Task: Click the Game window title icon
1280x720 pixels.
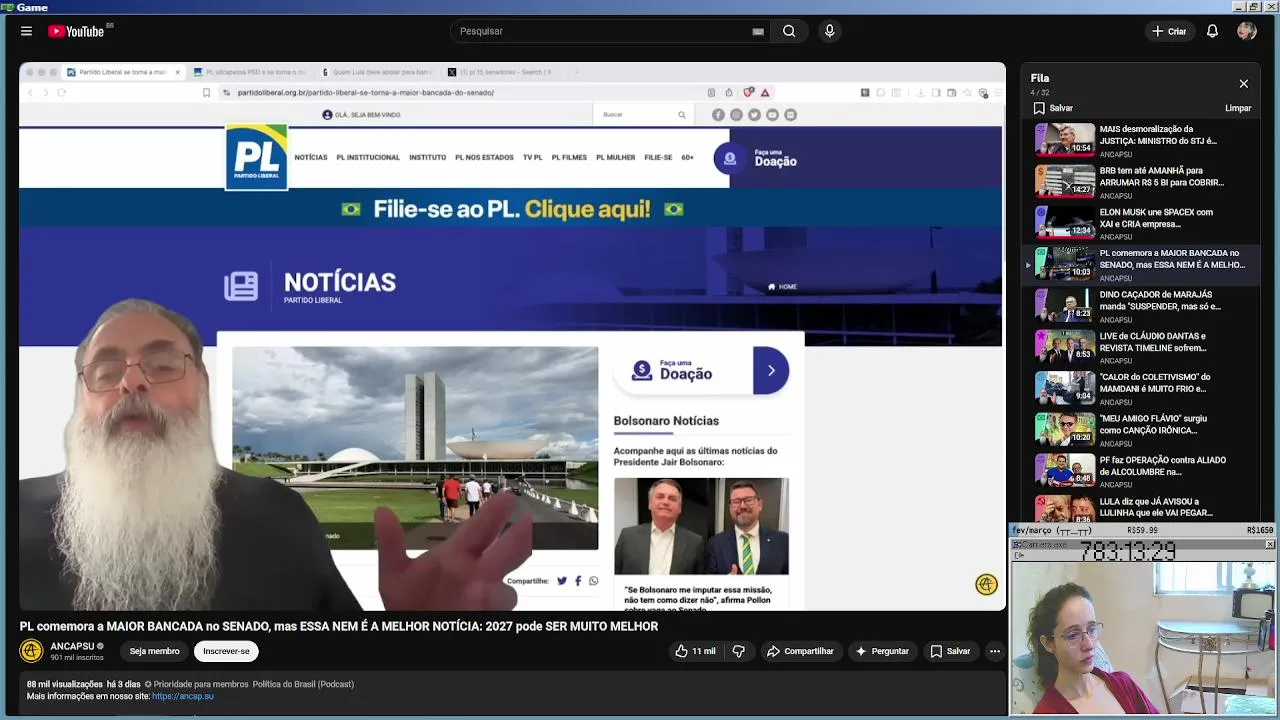Action: click(x=7, y=7)
